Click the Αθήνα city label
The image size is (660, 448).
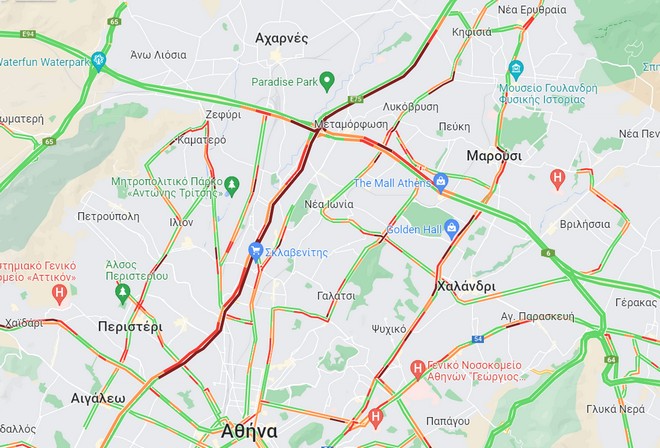249,431
